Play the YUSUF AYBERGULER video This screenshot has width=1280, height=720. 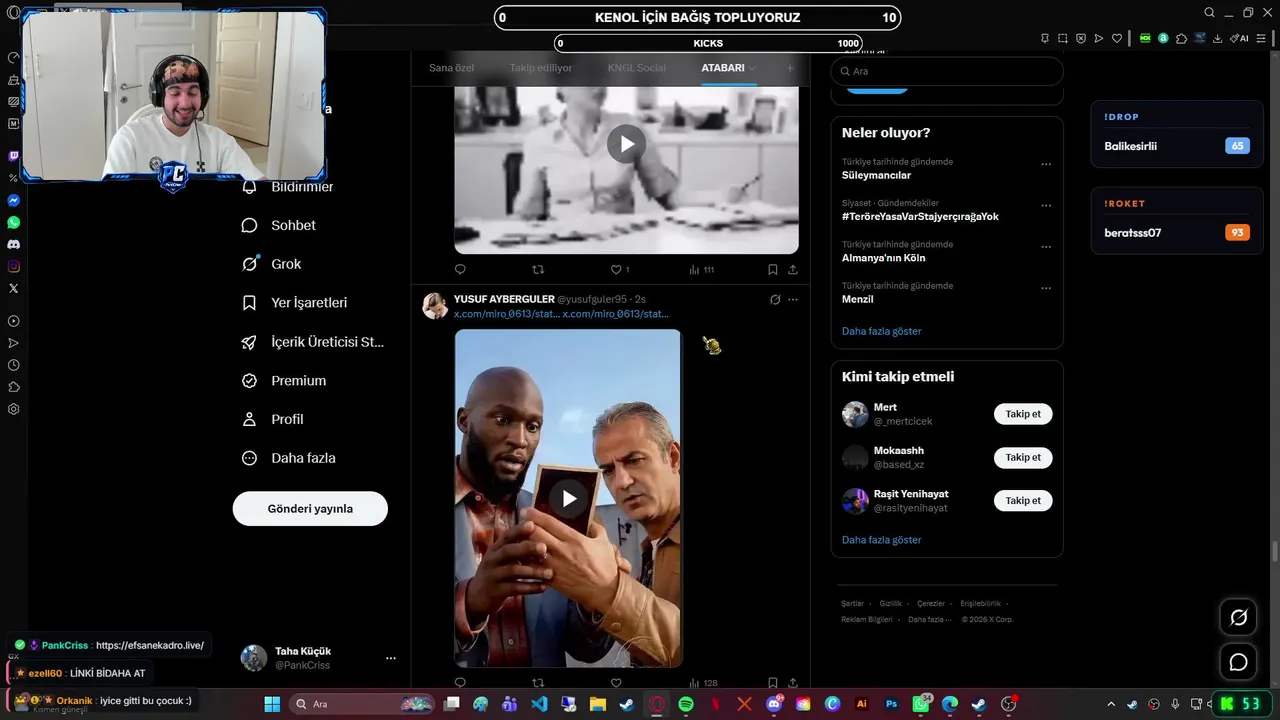coord(569,498)
